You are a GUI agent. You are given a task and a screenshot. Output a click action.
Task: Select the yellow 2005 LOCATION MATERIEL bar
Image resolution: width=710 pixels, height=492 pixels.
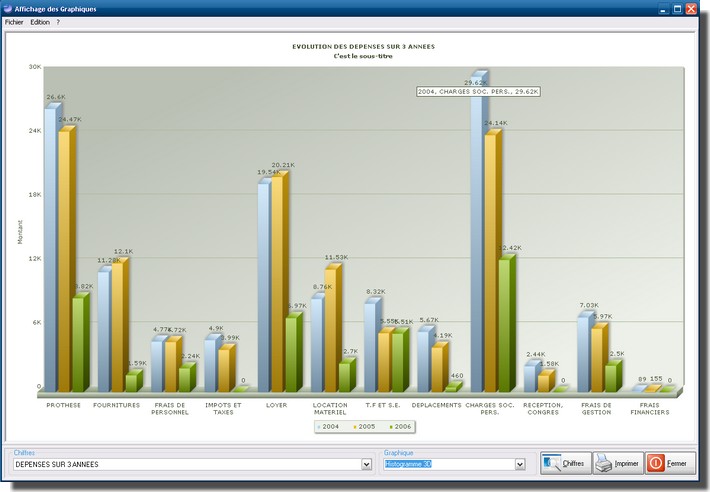click(331, 330)
